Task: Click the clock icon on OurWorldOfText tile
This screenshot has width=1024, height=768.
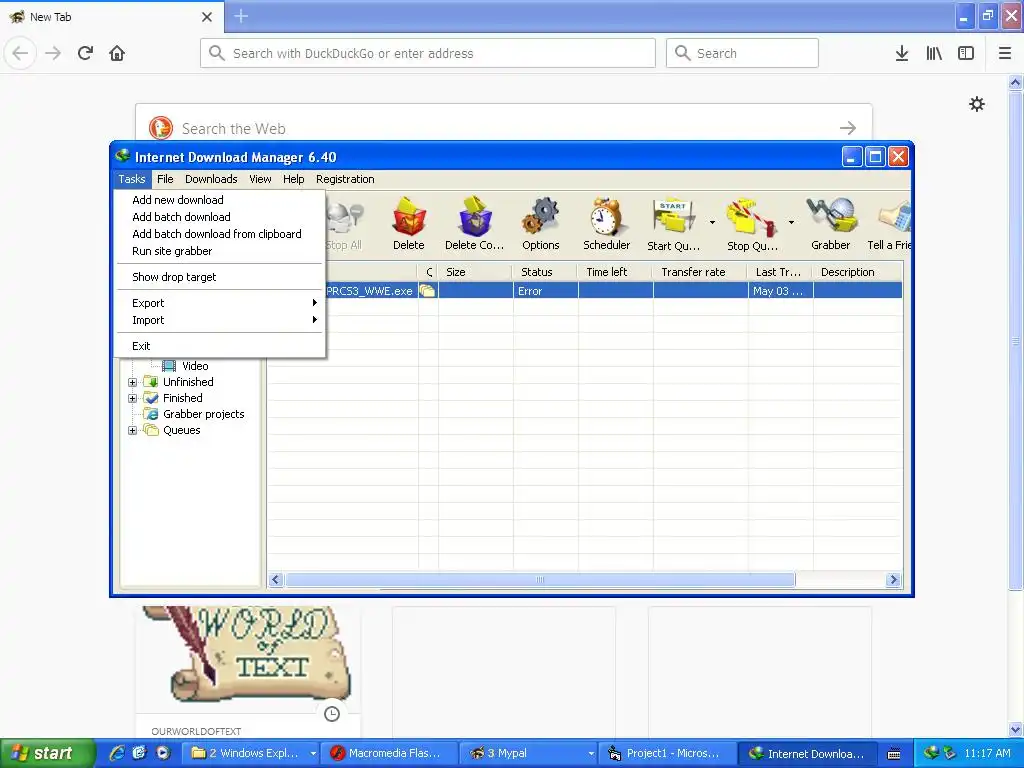Action: tap(332, 714)
